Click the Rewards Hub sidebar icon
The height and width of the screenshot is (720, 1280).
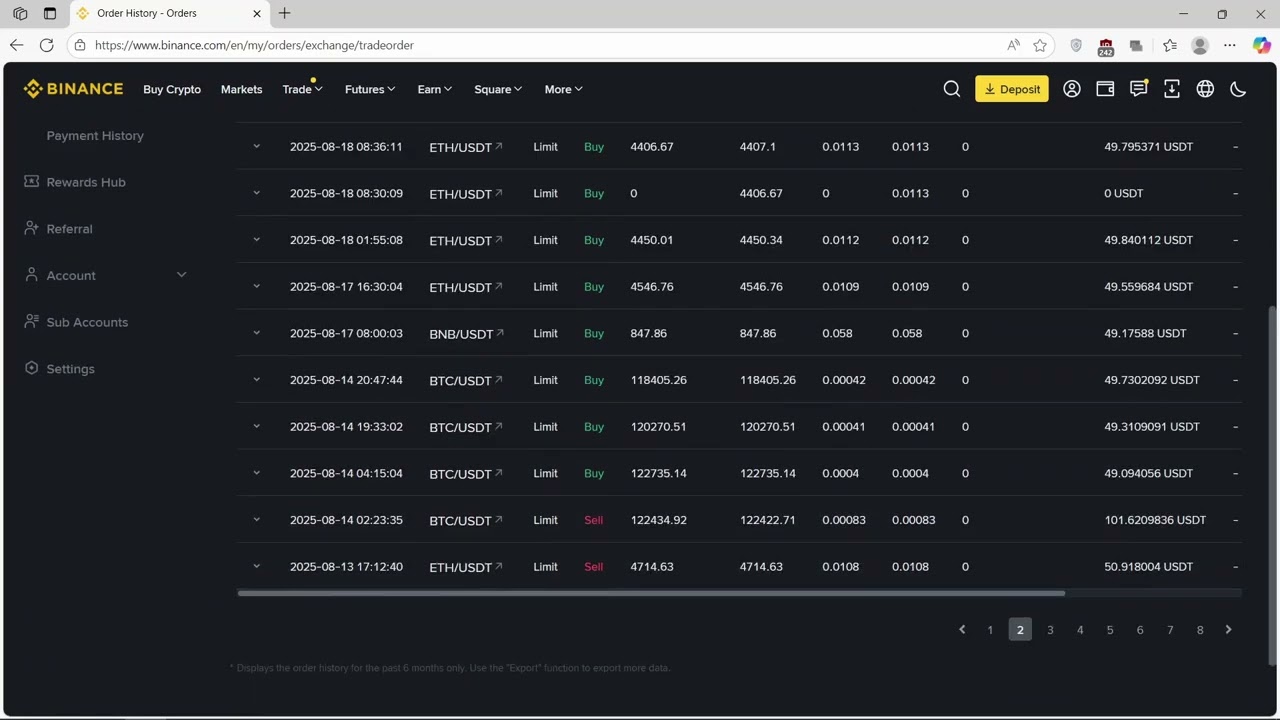(x=31, y=182)
